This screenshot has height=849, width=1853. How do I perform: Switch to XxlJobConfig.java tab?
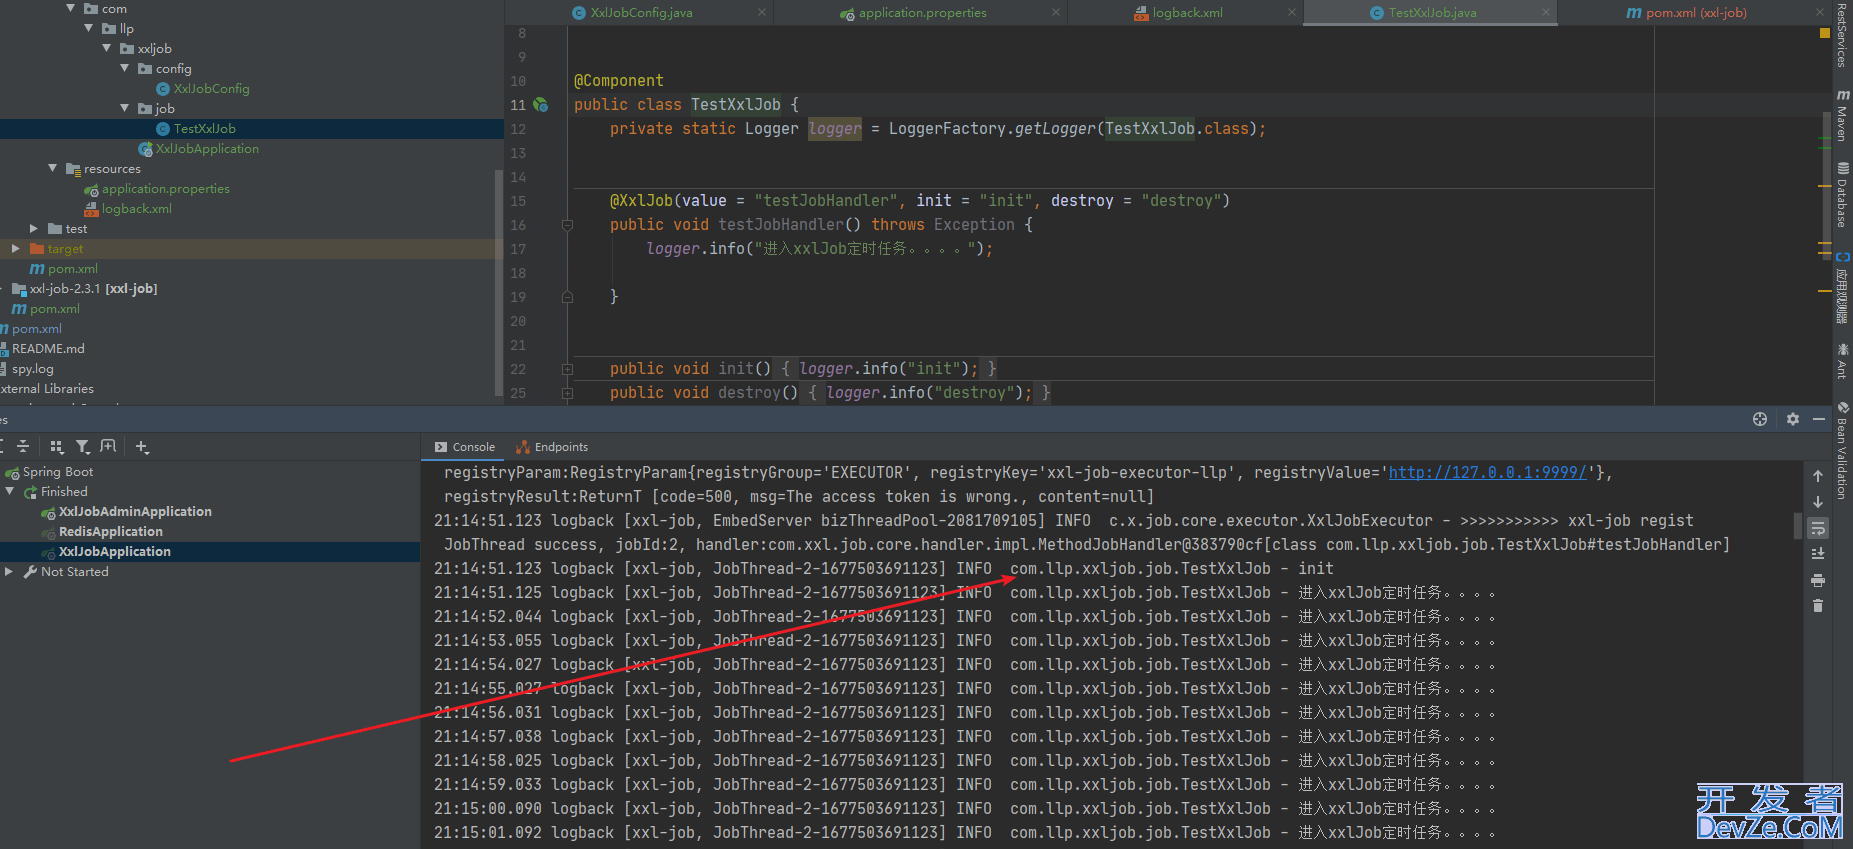tap(640, 12)
